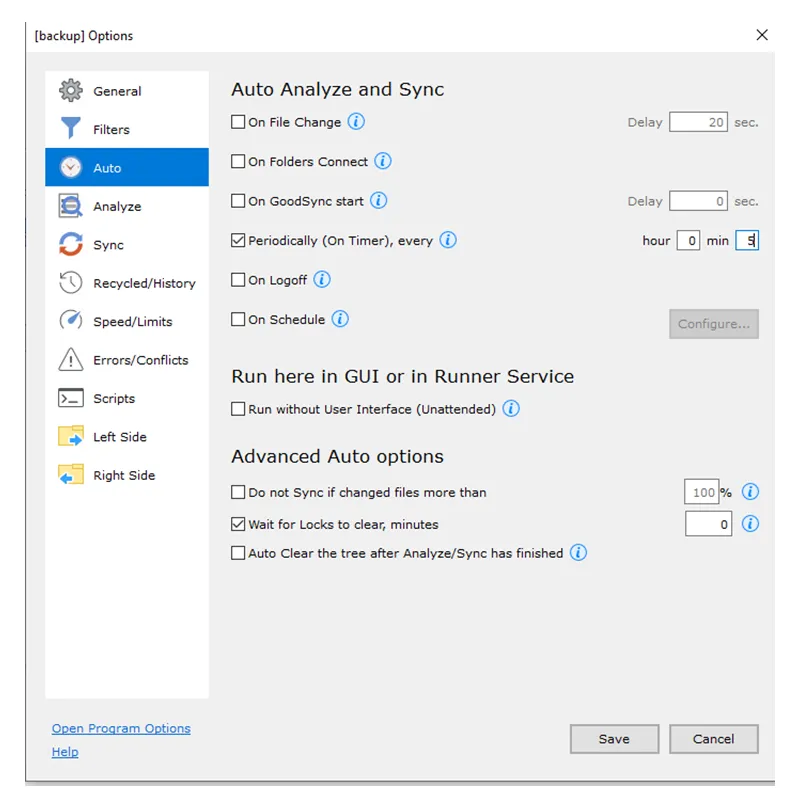This screenshot has width=801, height=807.
Task: Show info for On Logoff
Action: [322, 279]
